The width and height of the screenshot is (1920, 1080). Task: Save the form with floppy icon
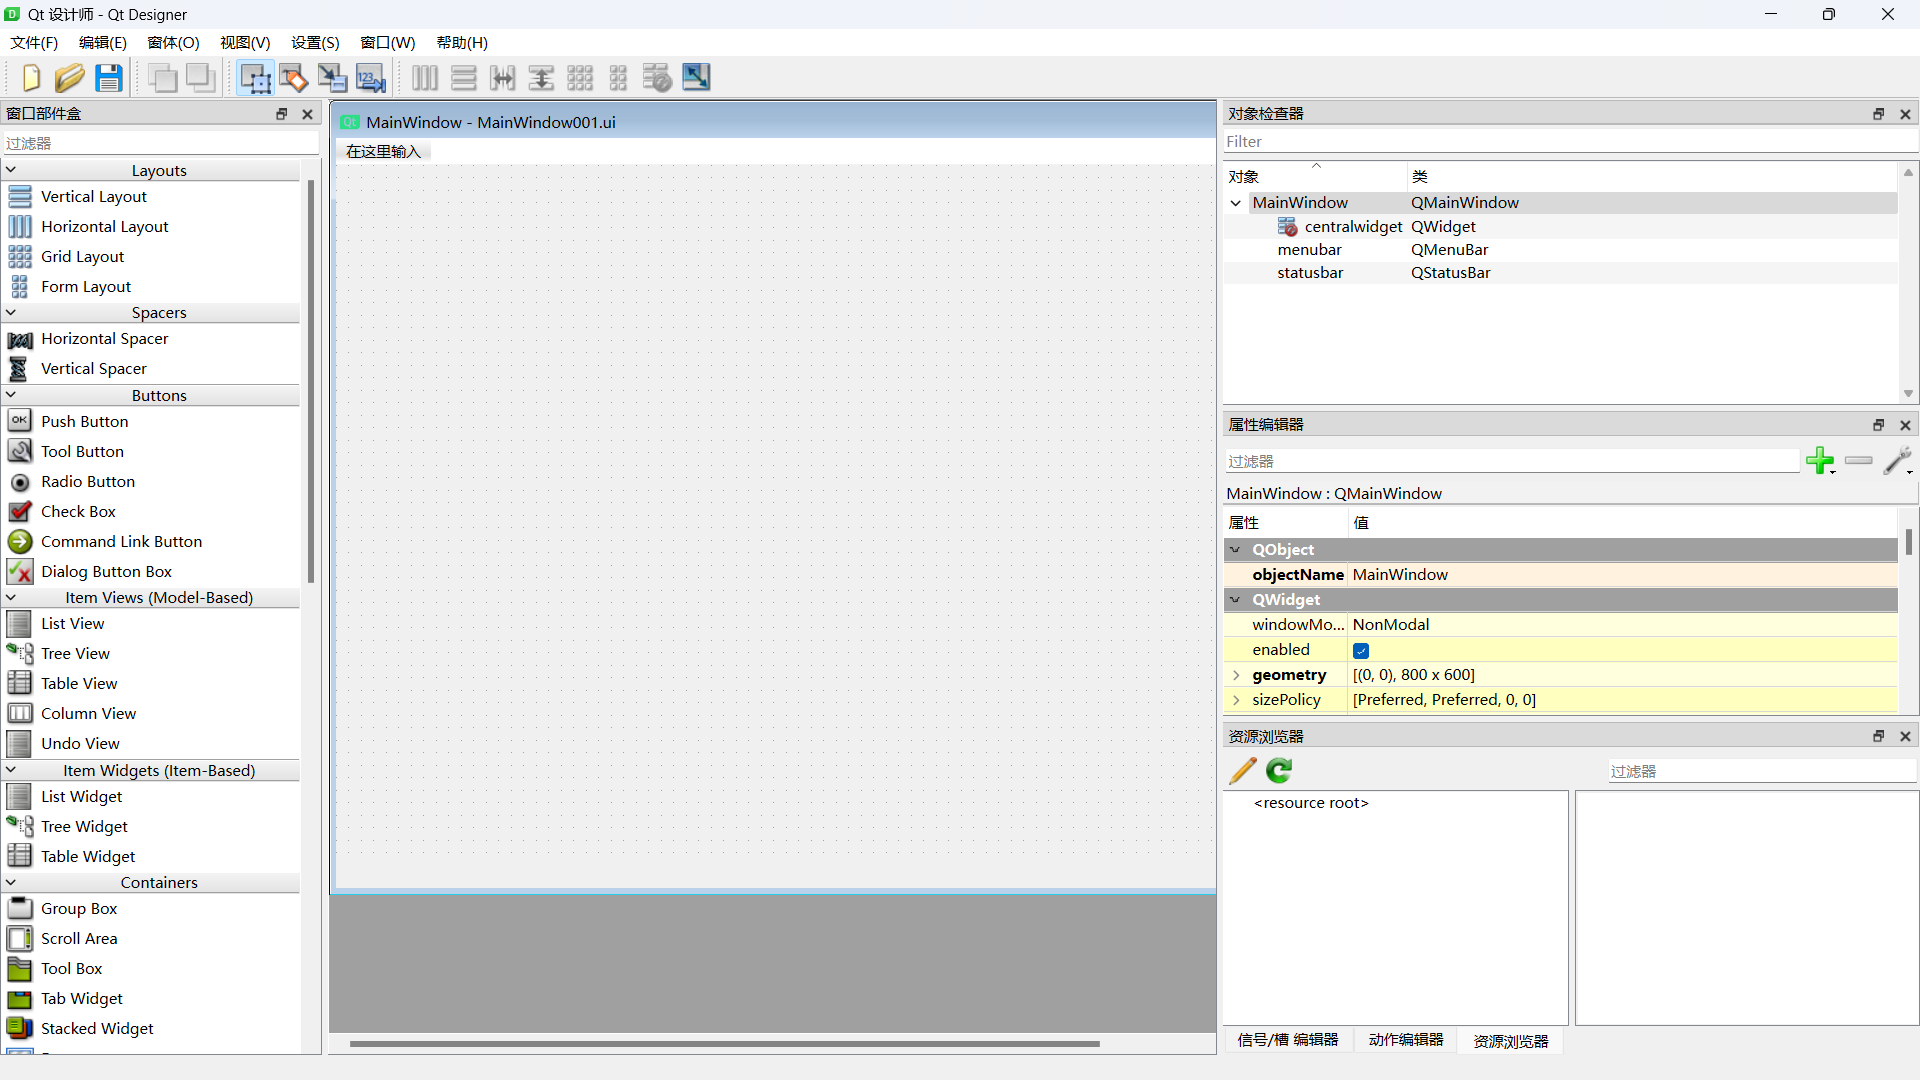108,78
